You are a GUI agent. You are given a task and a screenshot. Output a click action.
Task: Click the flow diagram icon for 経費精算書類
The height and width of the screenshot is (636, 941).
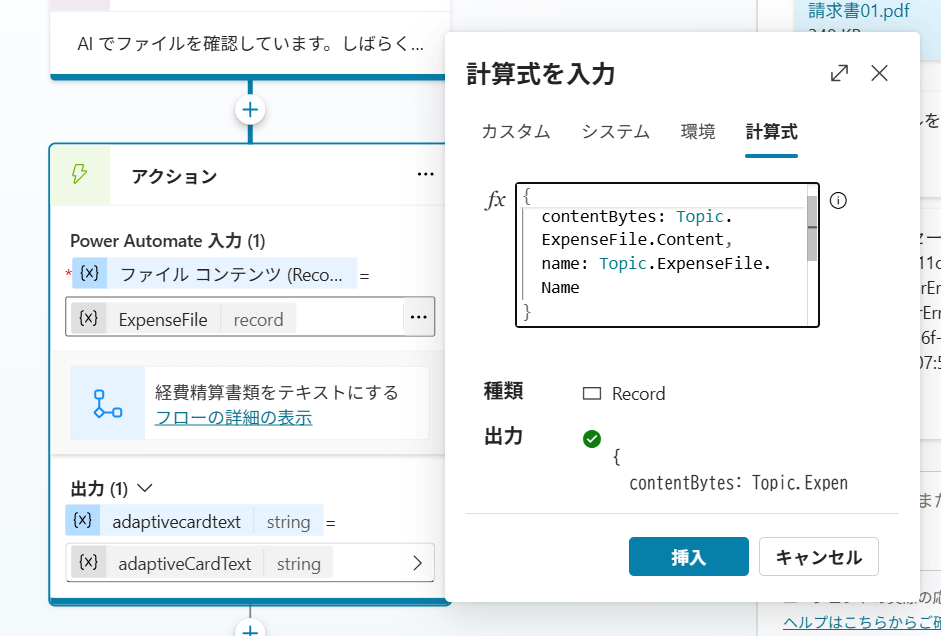click(107, 403)
